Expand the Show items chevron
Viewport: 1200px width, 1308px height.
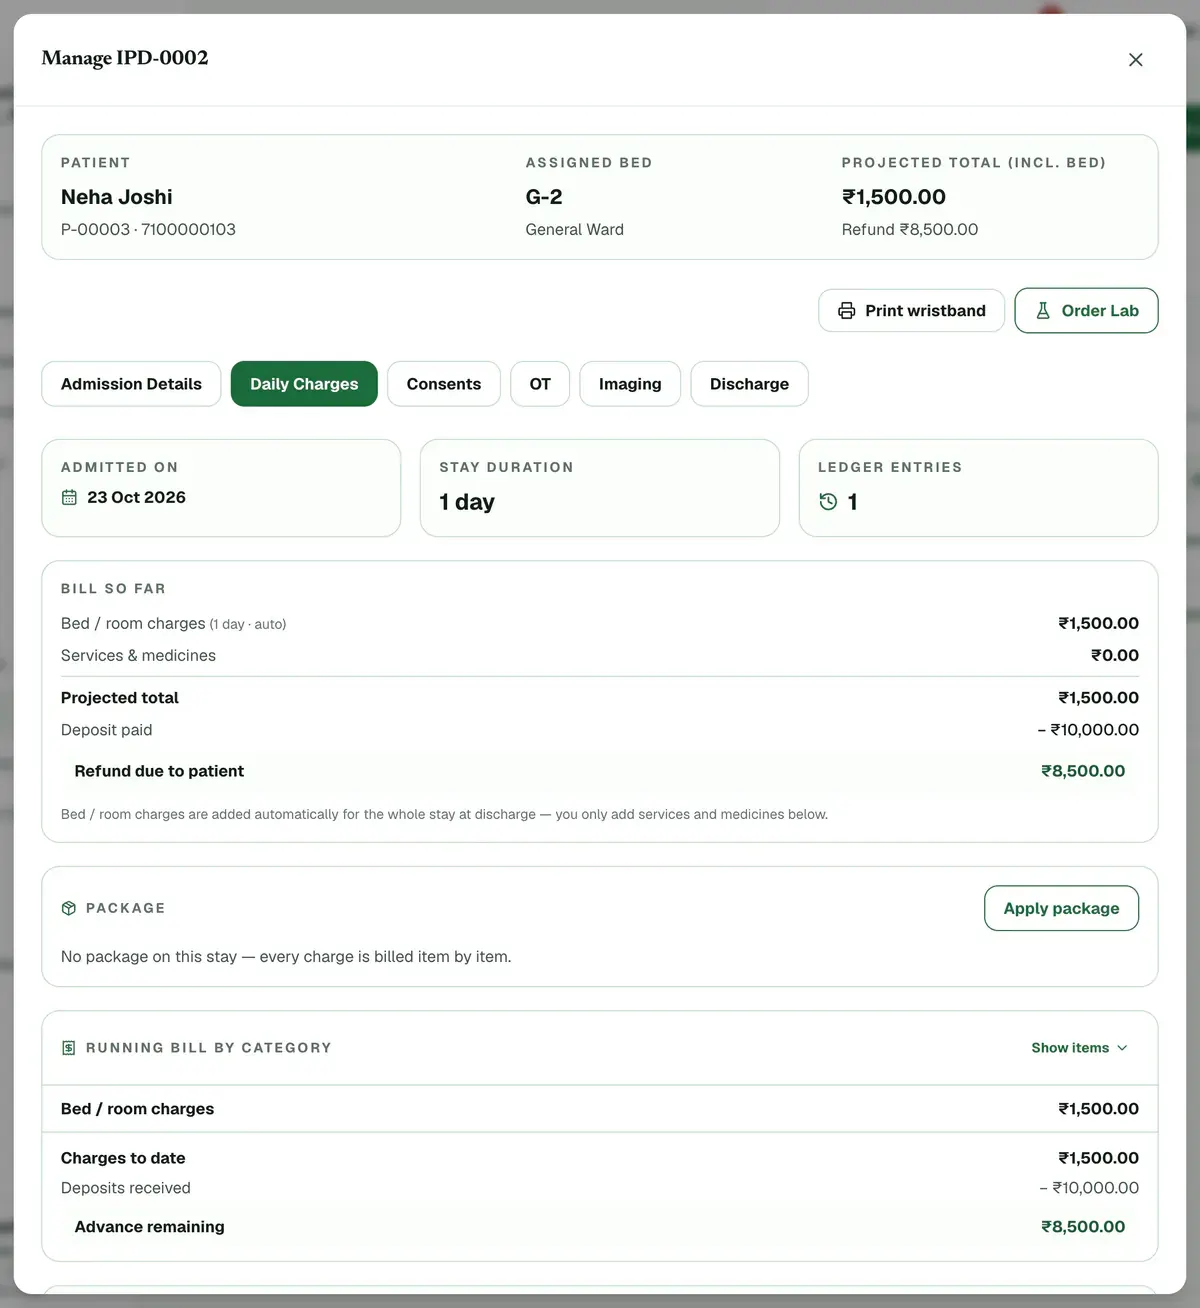[1122, 1048]
